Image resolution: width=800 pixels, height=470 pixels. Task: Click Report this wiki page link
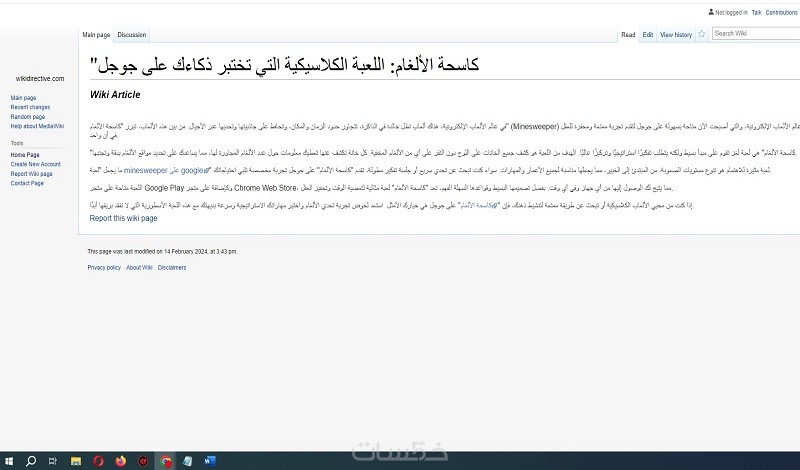pos(123,218)
